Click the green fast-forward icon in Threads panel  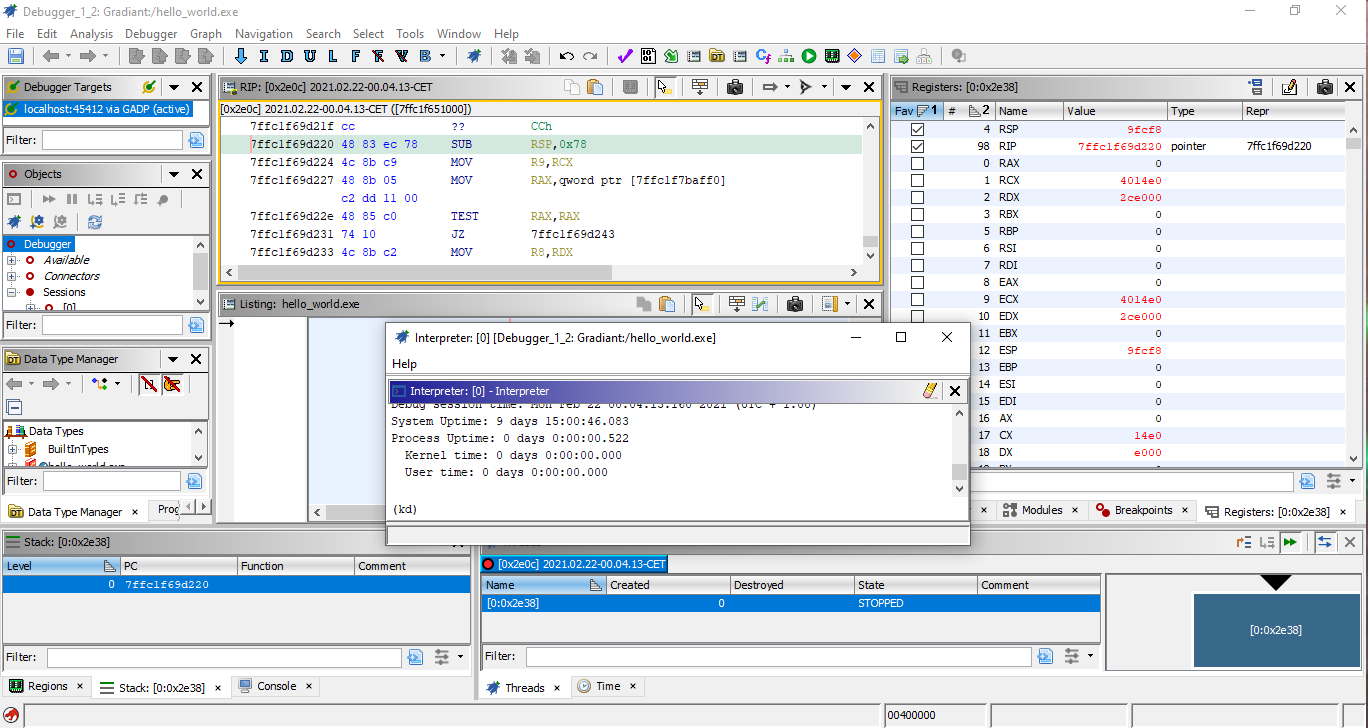pos(1291,542)
